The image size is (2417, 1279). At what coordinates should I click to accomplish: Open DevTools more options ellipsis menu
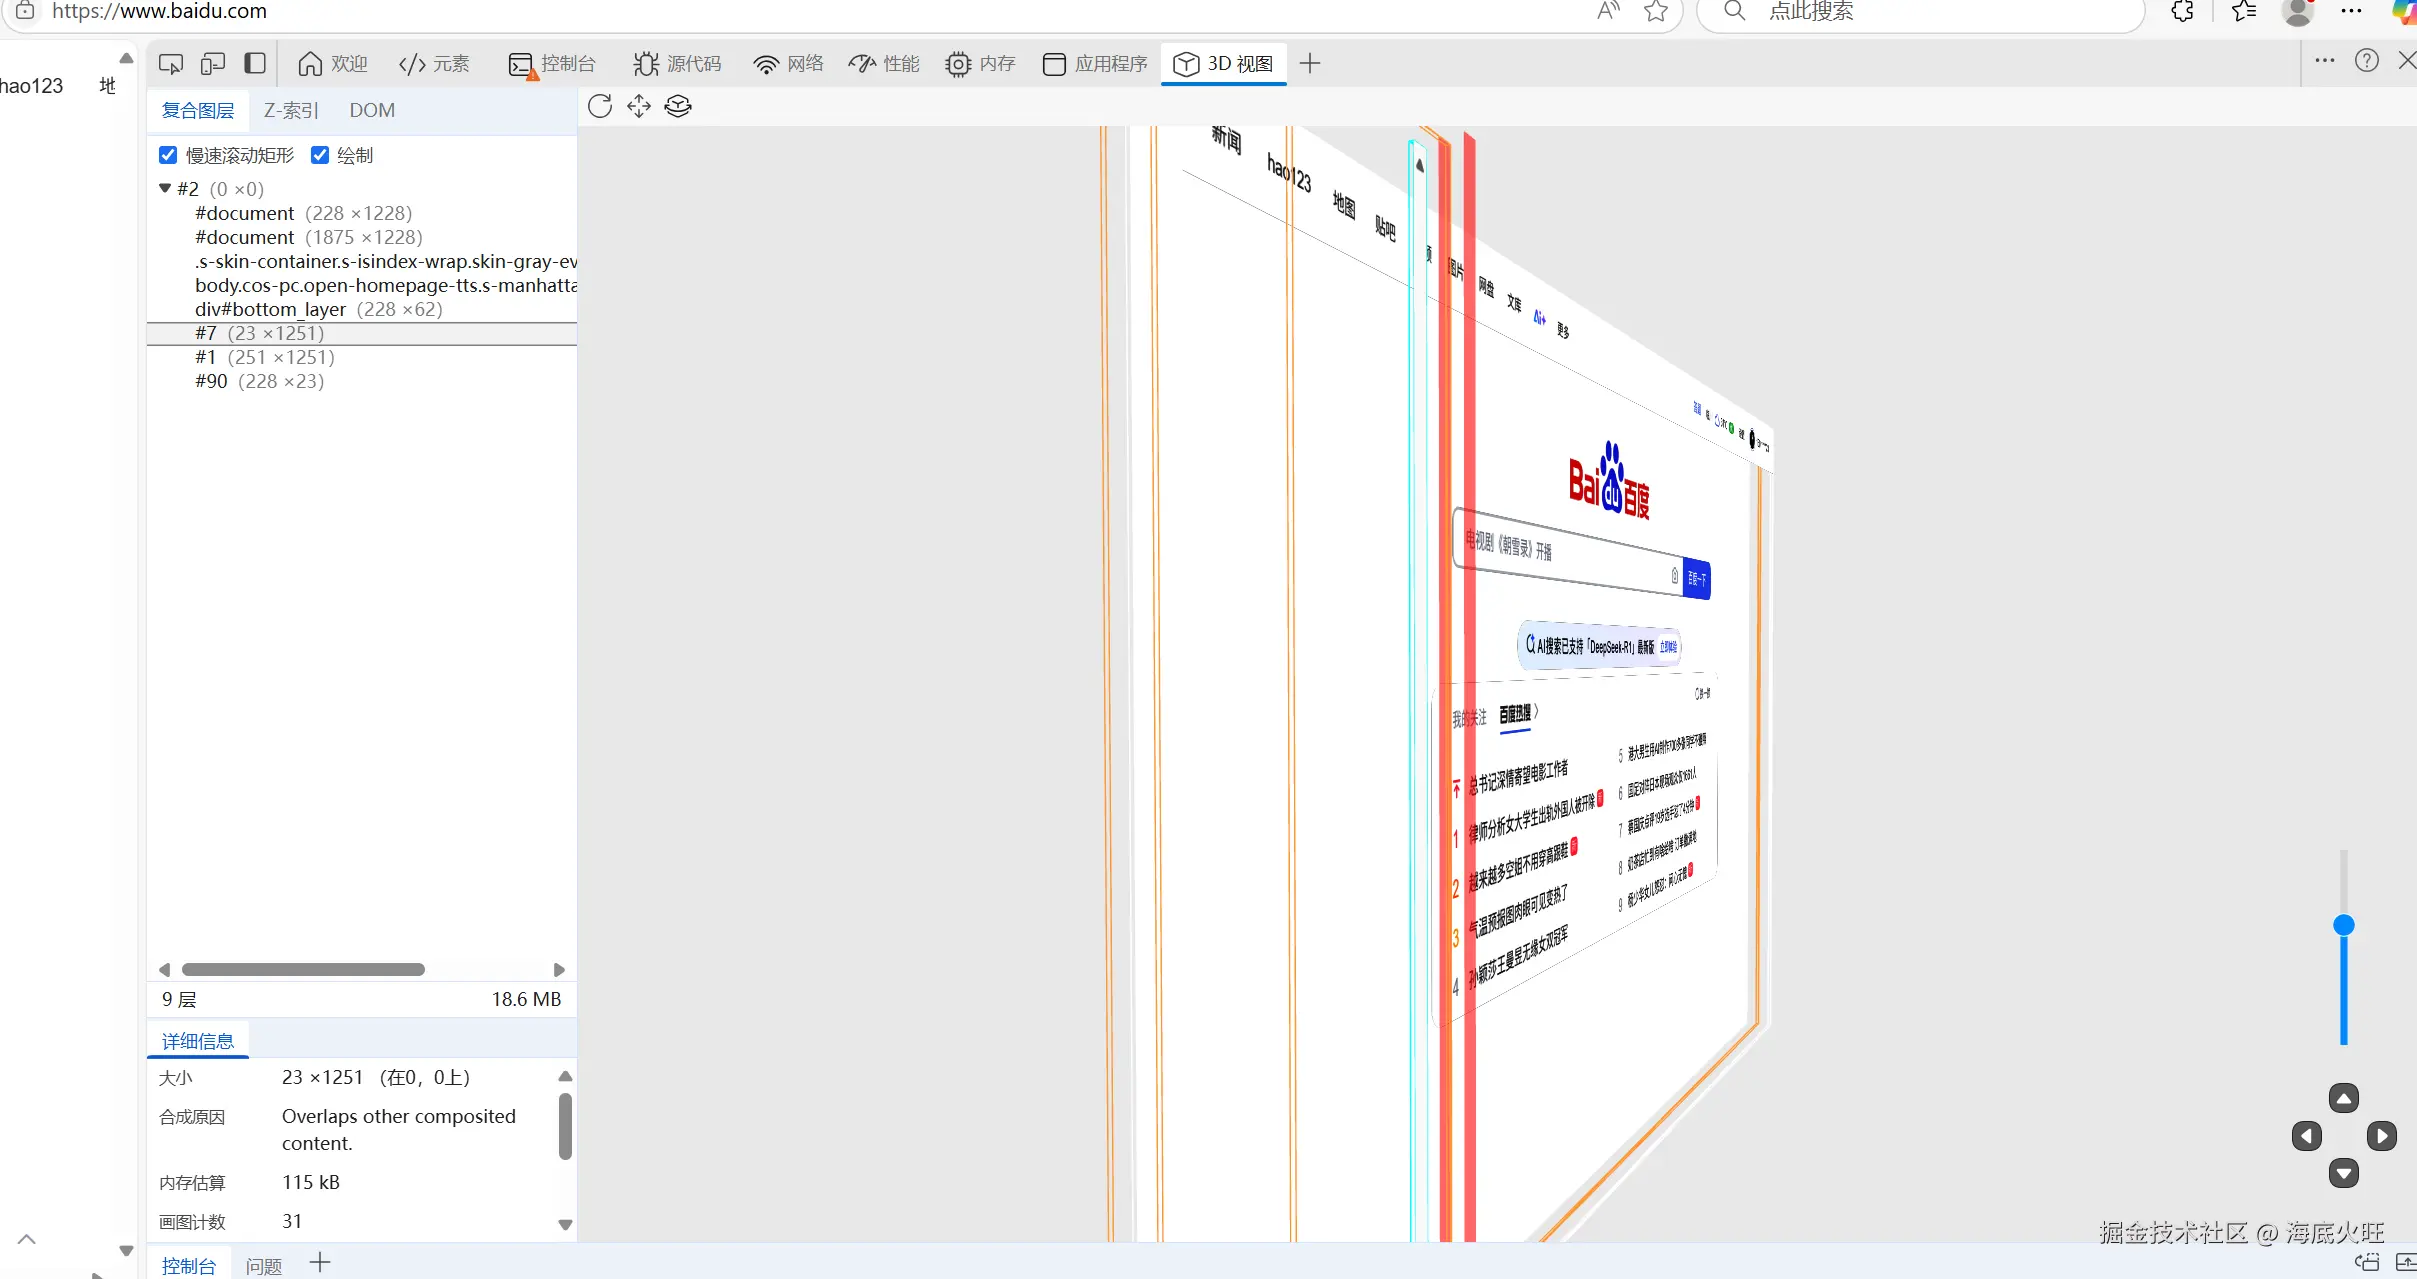coord(2324,61)
